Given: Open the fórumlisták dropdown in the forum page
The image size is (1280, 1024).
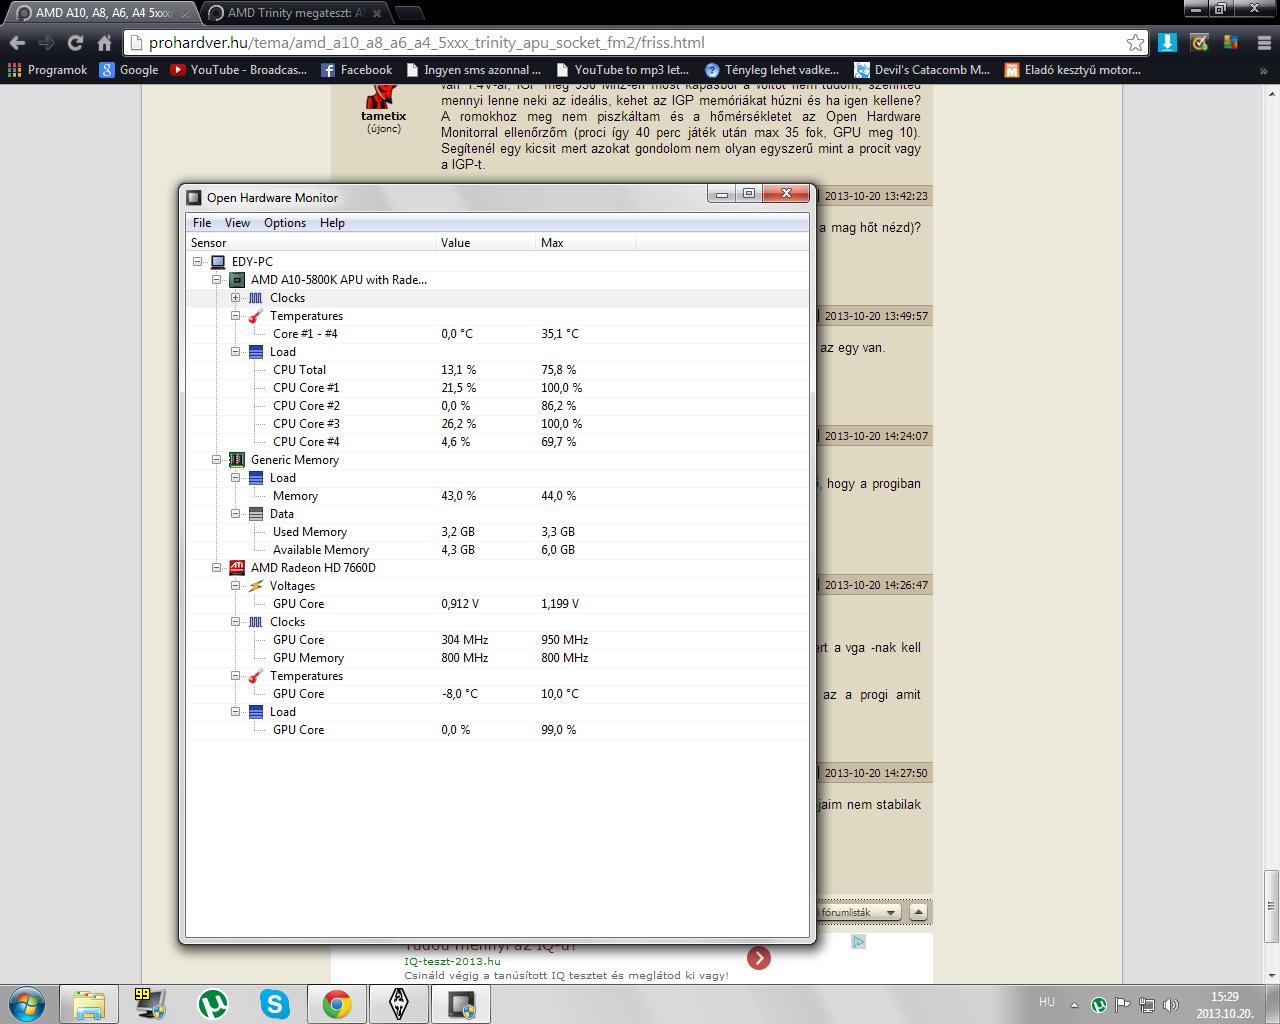Looking at the screenshot, I should [859, 912].
